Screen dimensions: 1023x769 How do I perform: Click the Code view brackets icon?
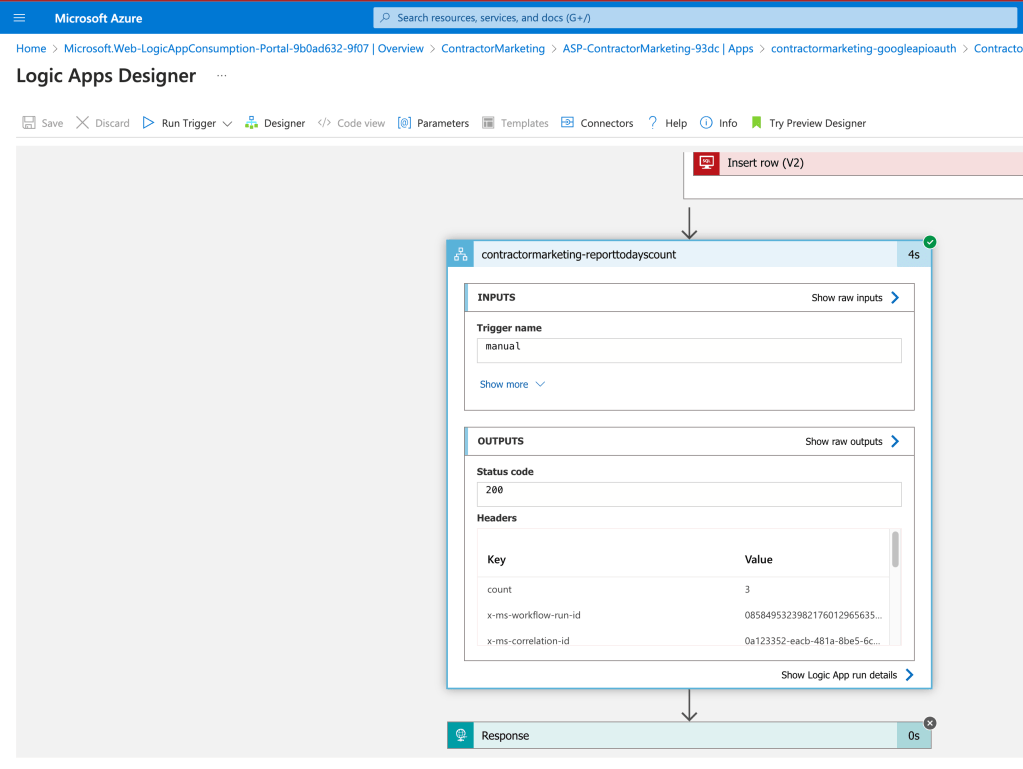324,123
